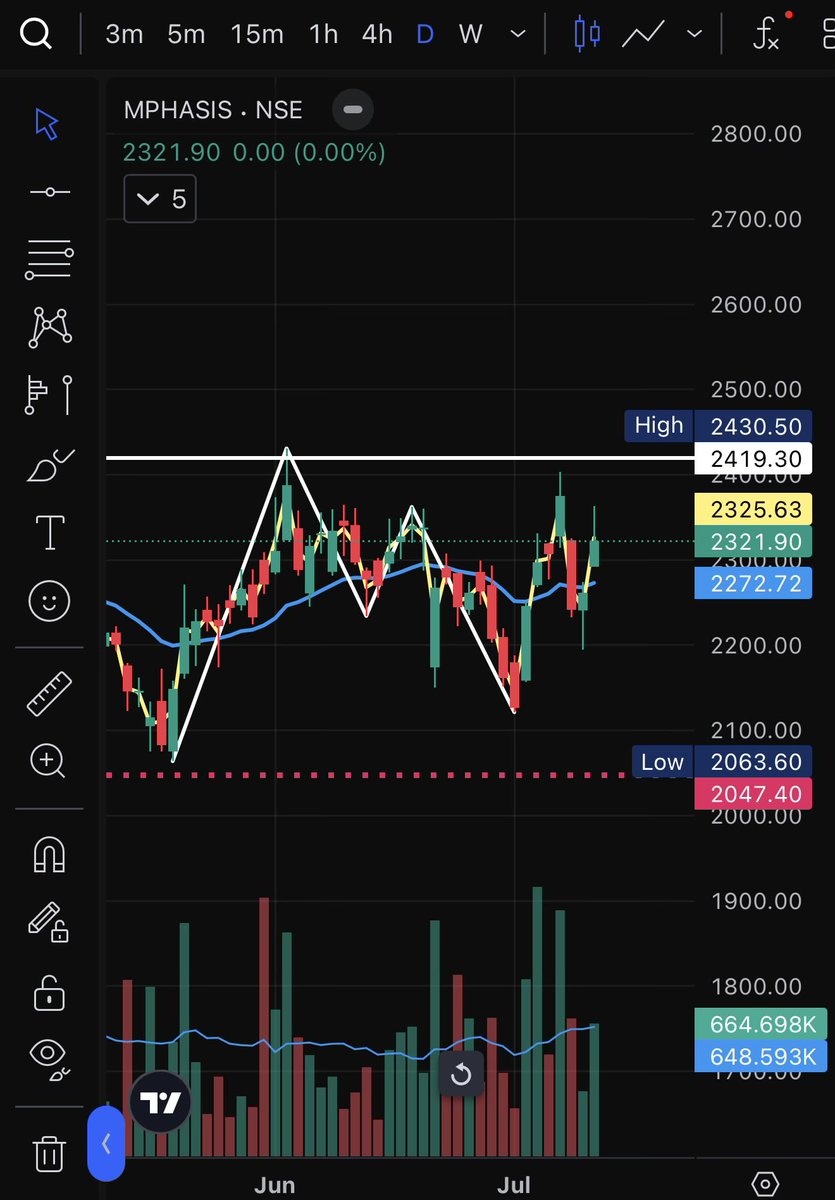Image resolution: width=835 pixels, height=1200 pixels.
Task: Open the symbol search magnifier
Action: pyautogui.click(x=36, y=34)
